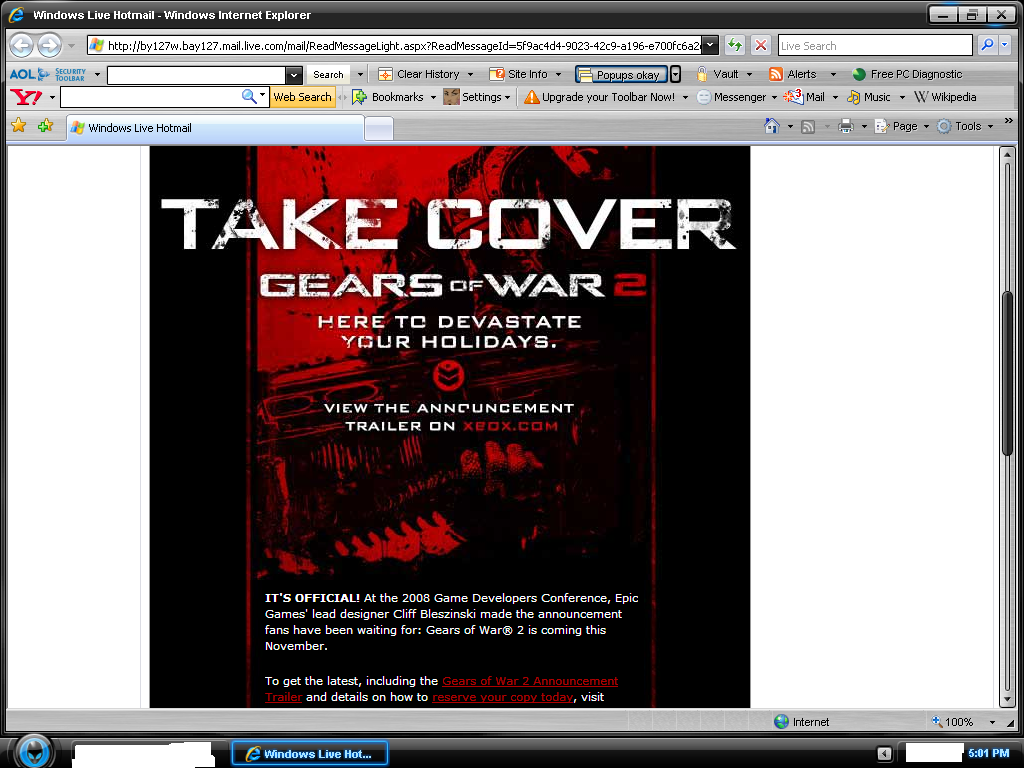Open the AOL search box history dropdown
Screen dimensions: 1024x768
(x=294, y=75)
